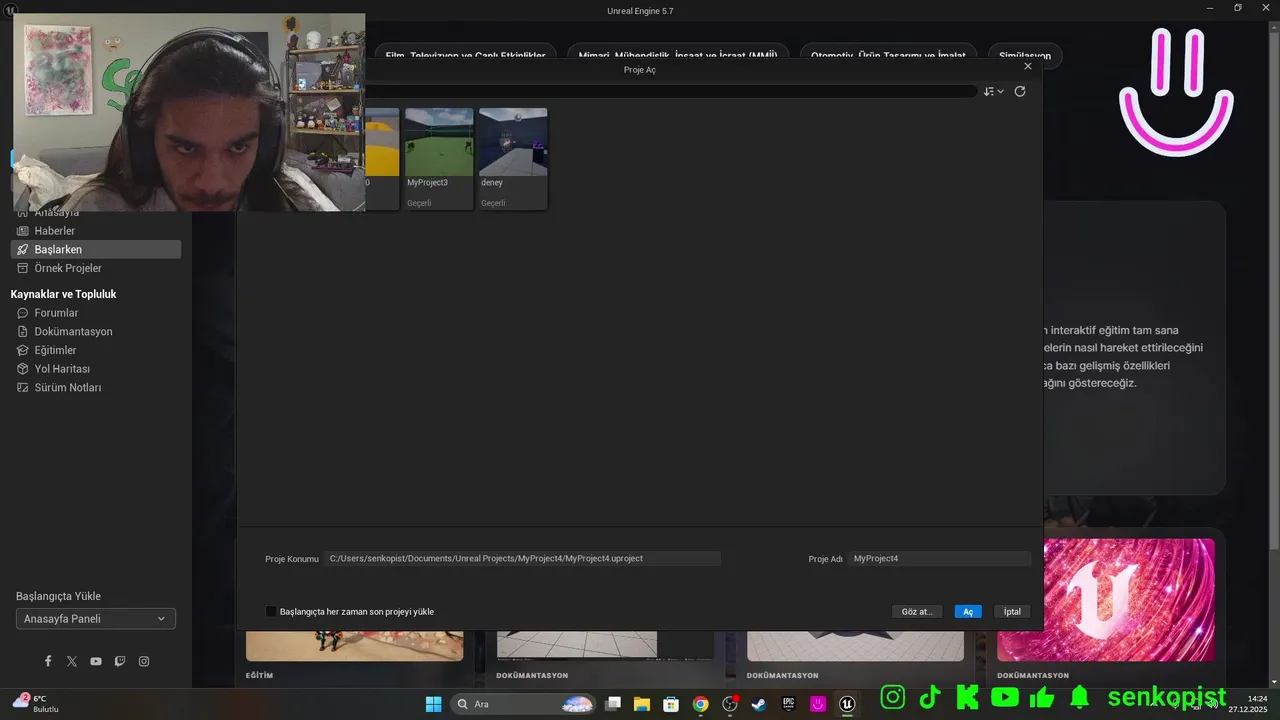The height and width of the screenshot is (720, 1280).
Task: Select the deney project thumbnail
Action: pos(513,159)
